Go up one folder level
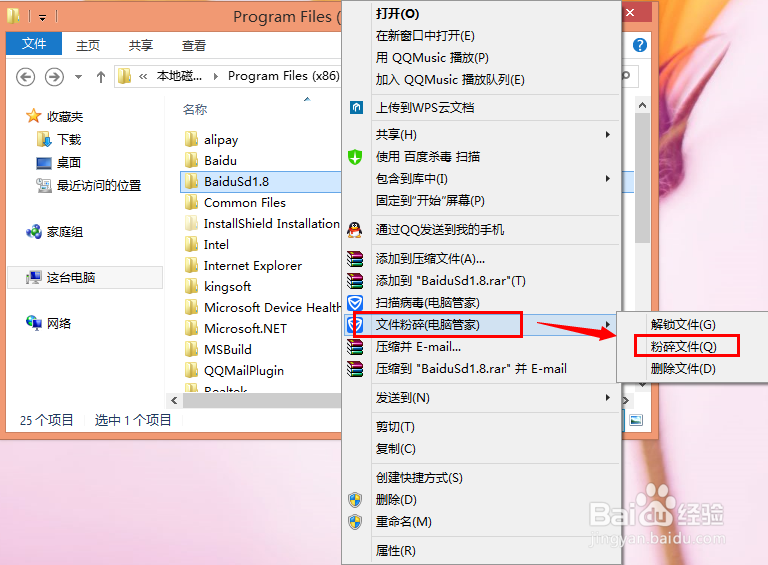 point(101,77)
